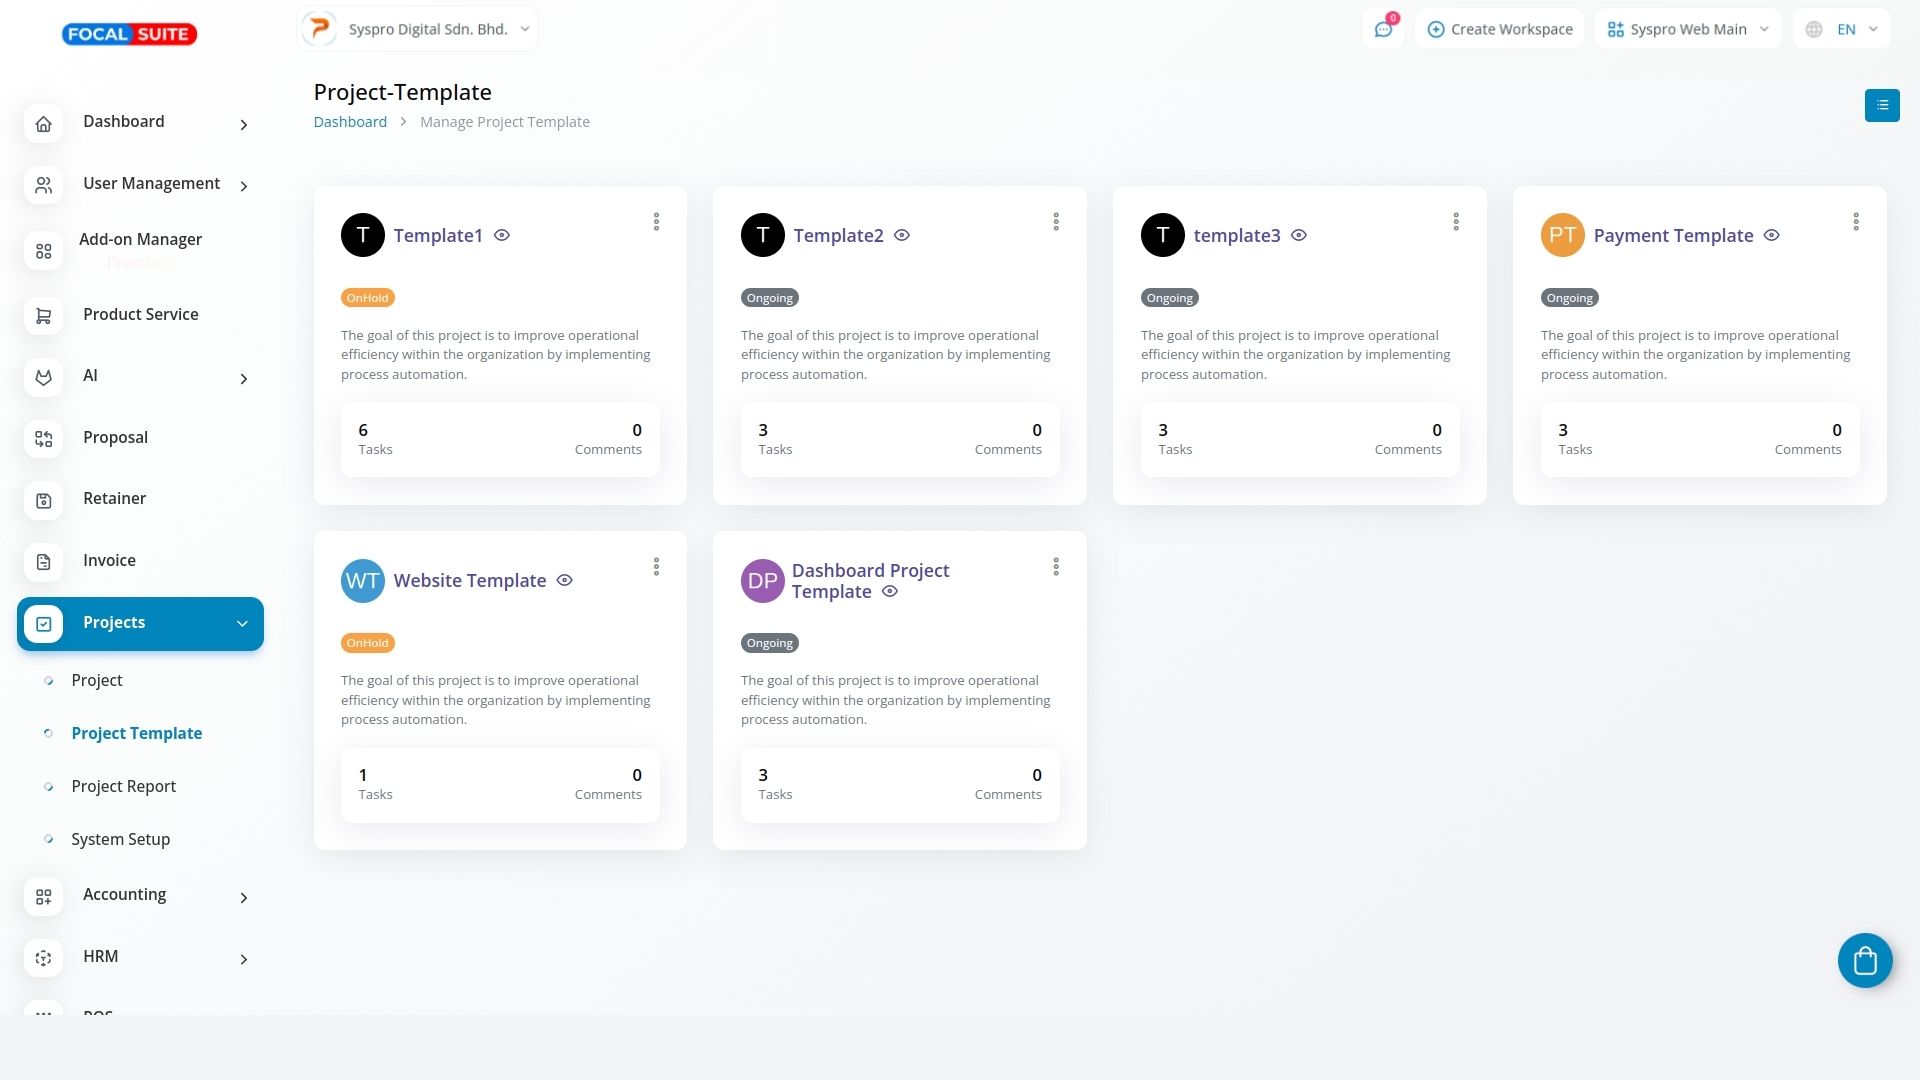Go to the Dashboard breadcrumb link
Image resolution: width=1920 pixels, height=1080 pixels.
point(350,122)
